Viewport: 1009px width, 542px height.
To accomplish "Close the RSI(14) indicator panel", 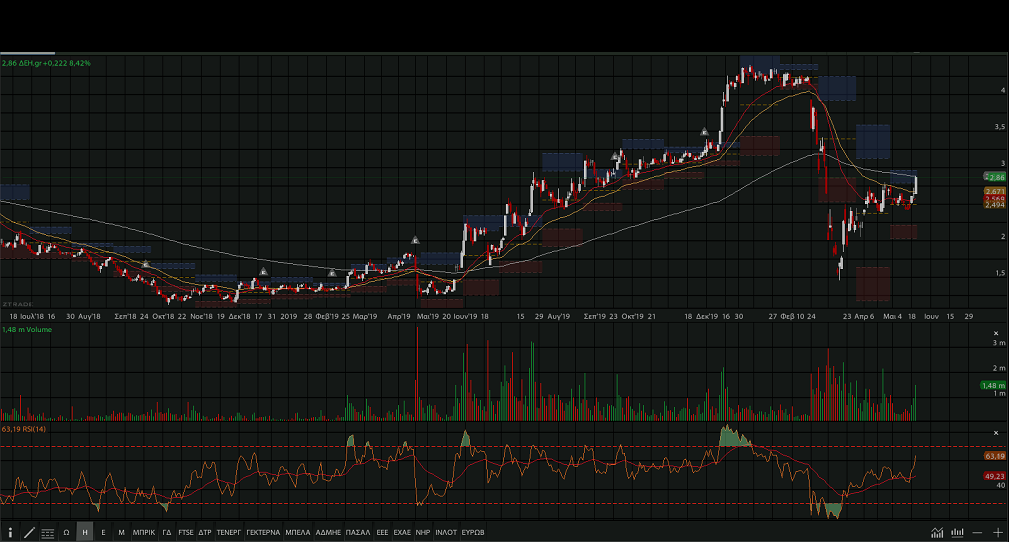I will pyautogui.click(x=995, y=432).
